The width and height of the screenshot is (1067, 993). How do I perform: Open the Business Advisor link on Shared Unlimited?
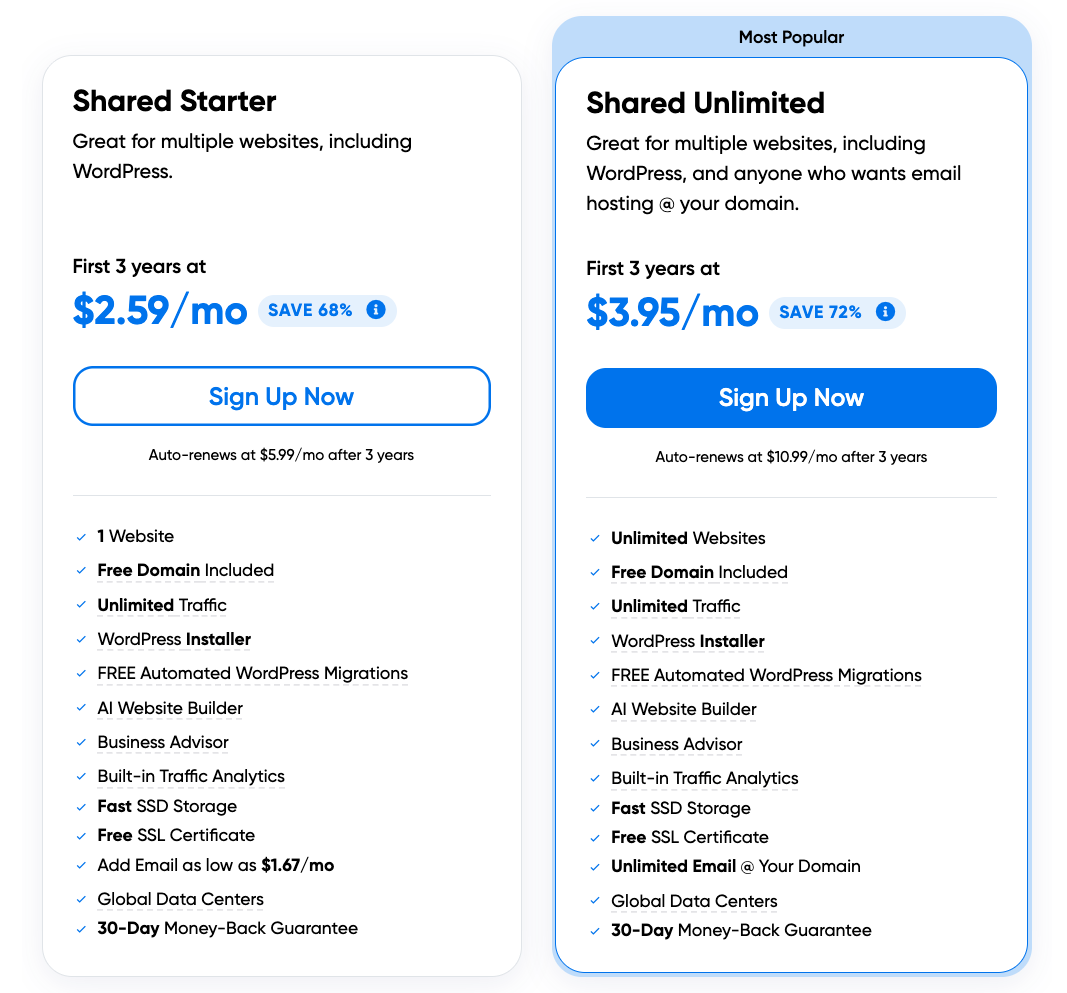[676, 744]
